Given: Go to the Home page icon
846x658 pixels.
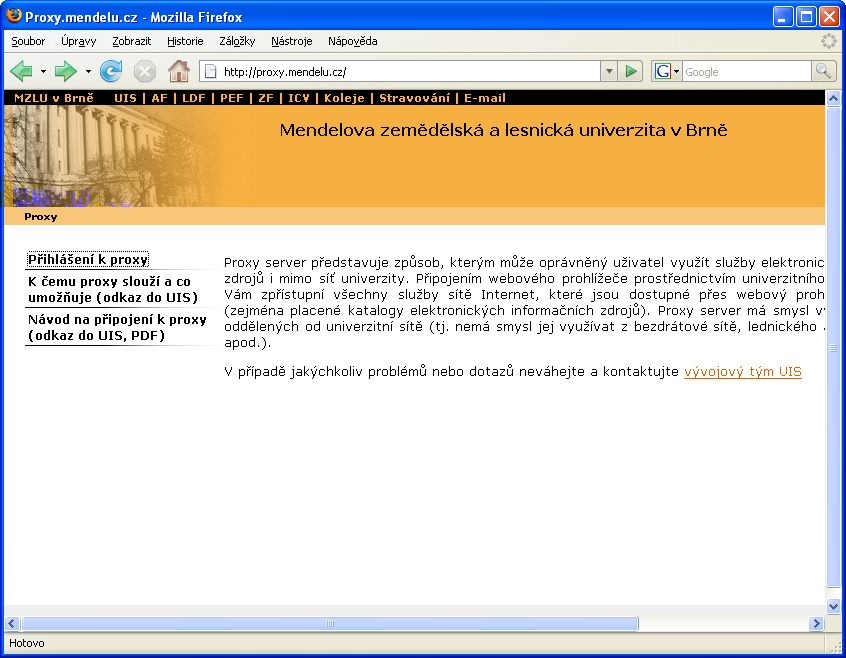Looking at the screenshot, I should pyautogui.click(x=179, y=71).
